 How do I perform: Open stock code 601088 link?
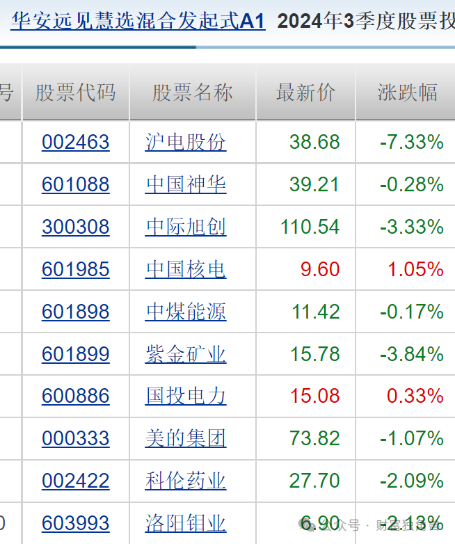click(76, 185)
